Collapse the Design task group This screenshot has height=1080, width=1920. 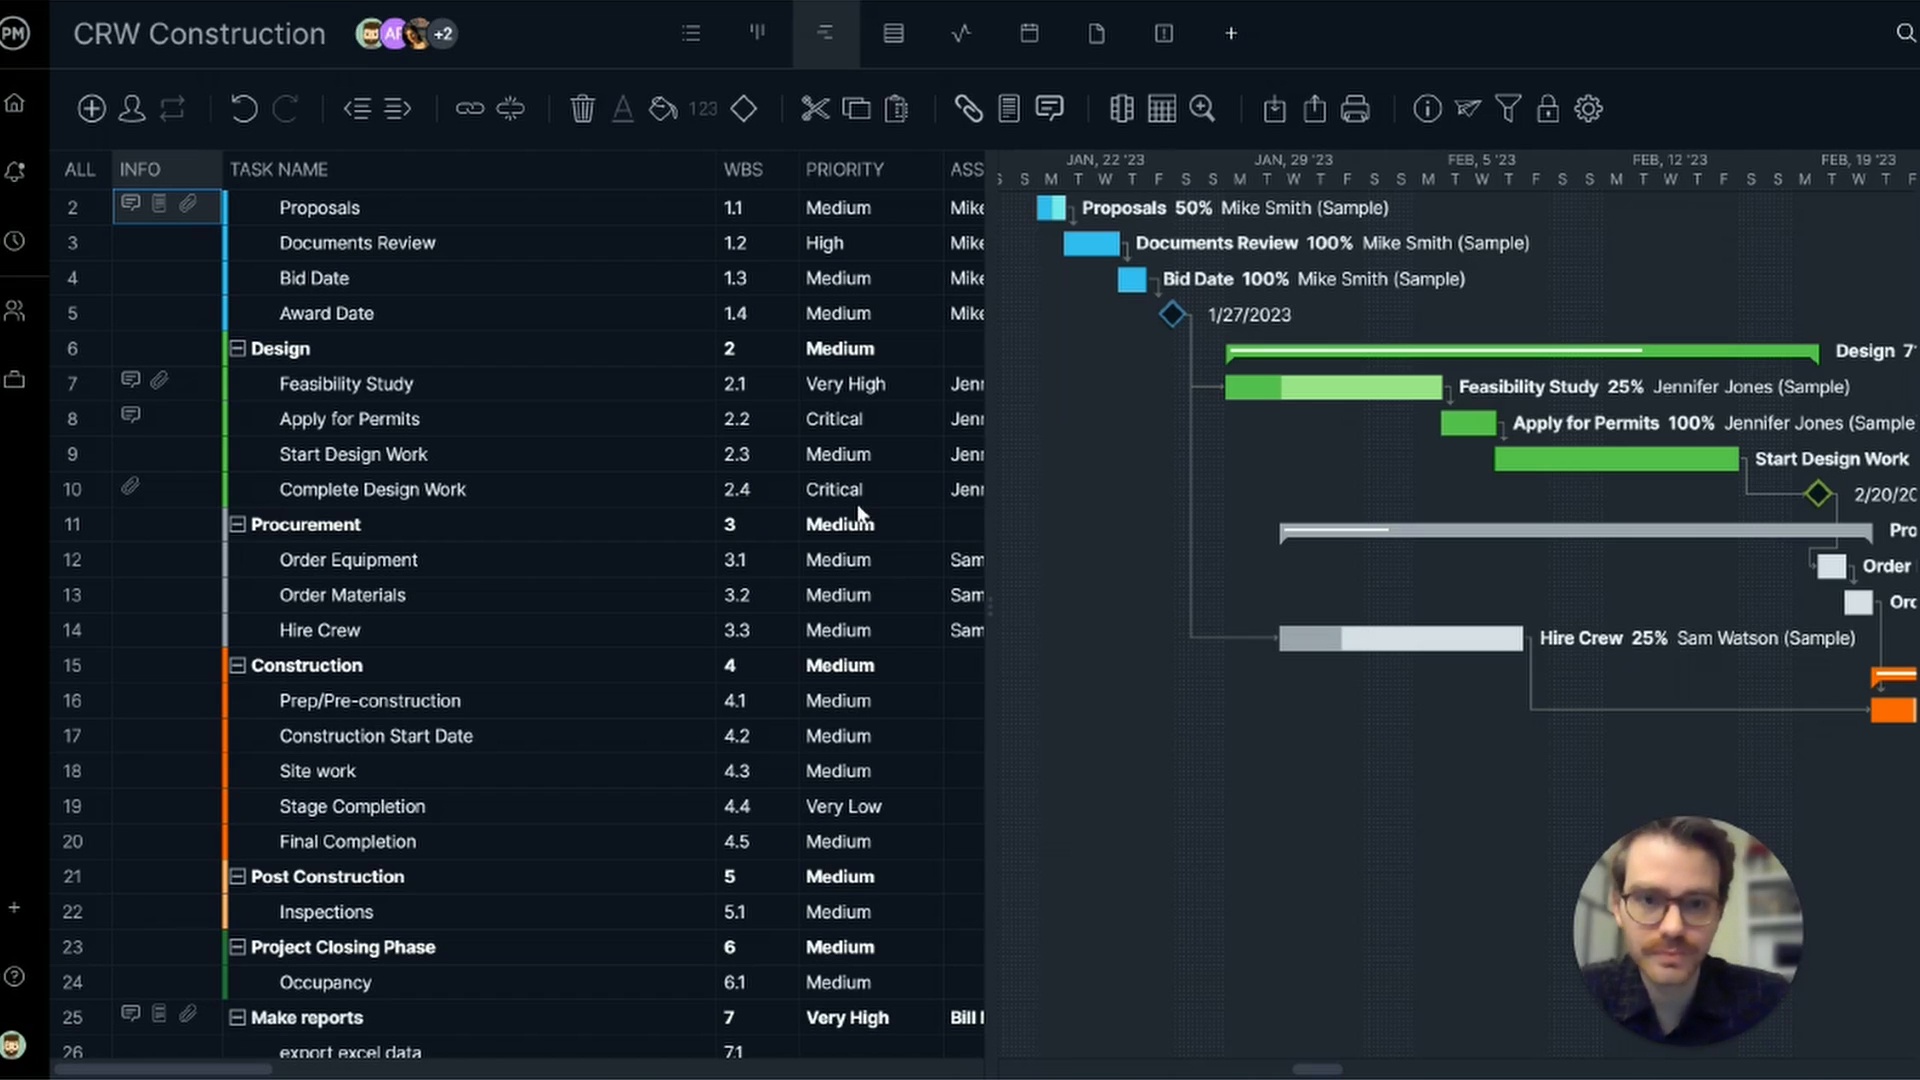tap(238, 349)
